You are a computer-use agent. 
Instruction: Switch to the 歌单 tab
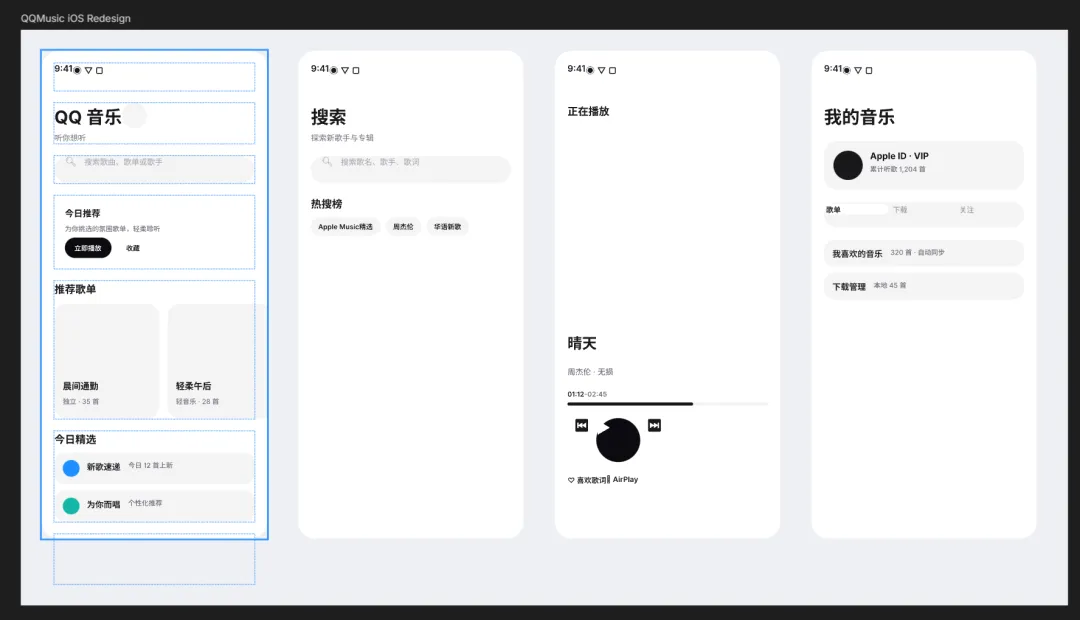857,209
